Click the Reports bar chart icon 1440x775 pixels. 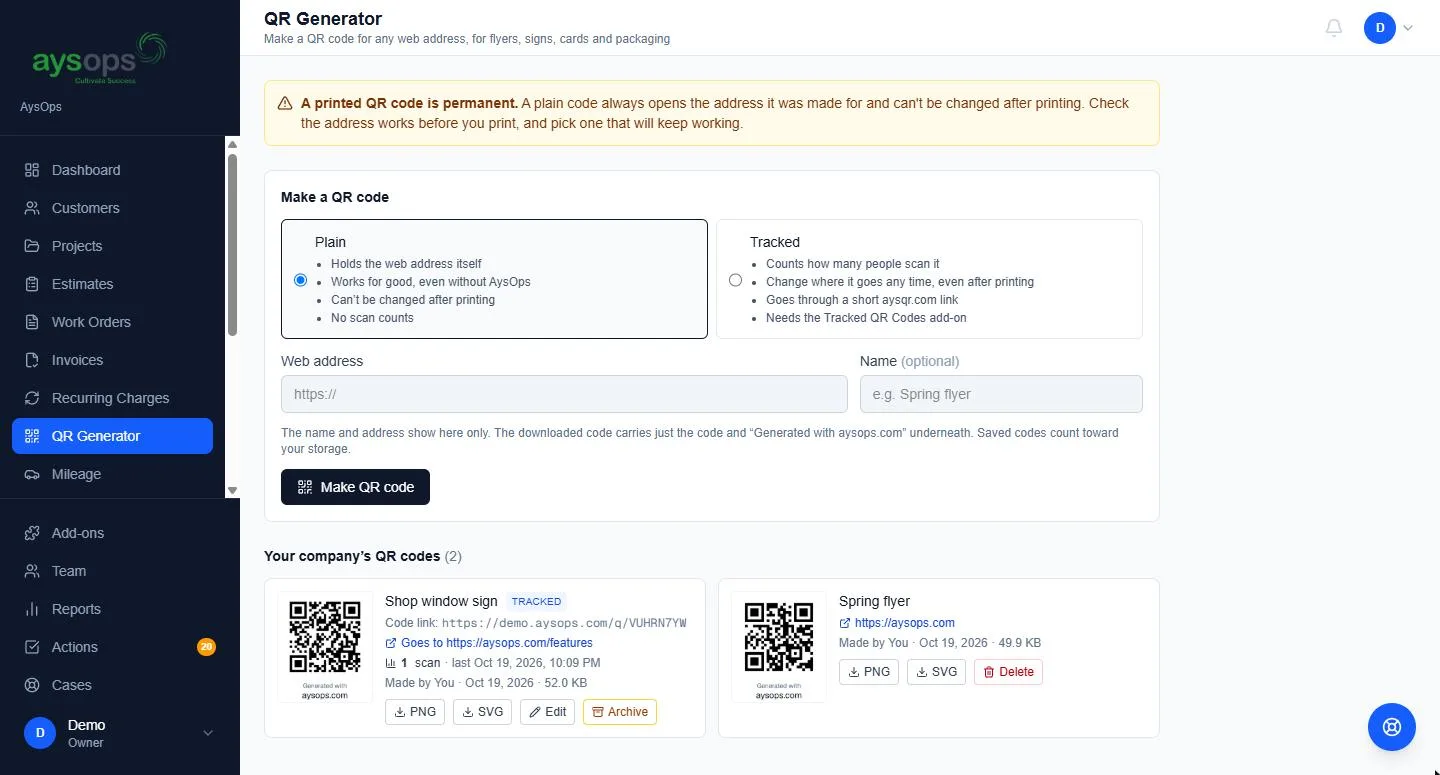pyautogui.click(x=32, y=609)
